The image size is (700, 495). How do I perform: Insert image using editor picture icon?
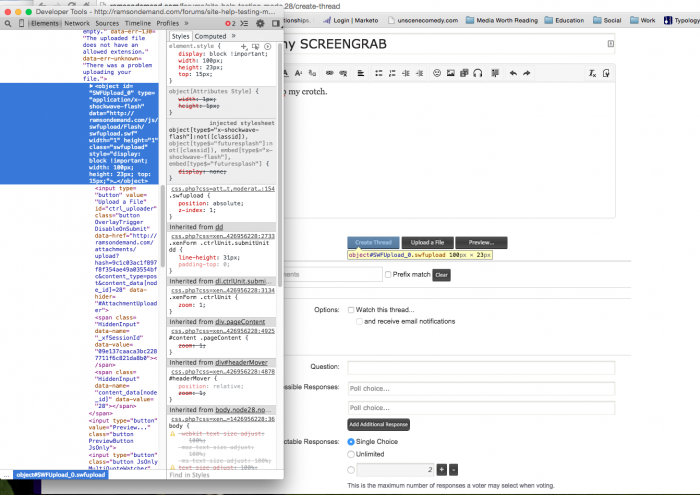450,73
